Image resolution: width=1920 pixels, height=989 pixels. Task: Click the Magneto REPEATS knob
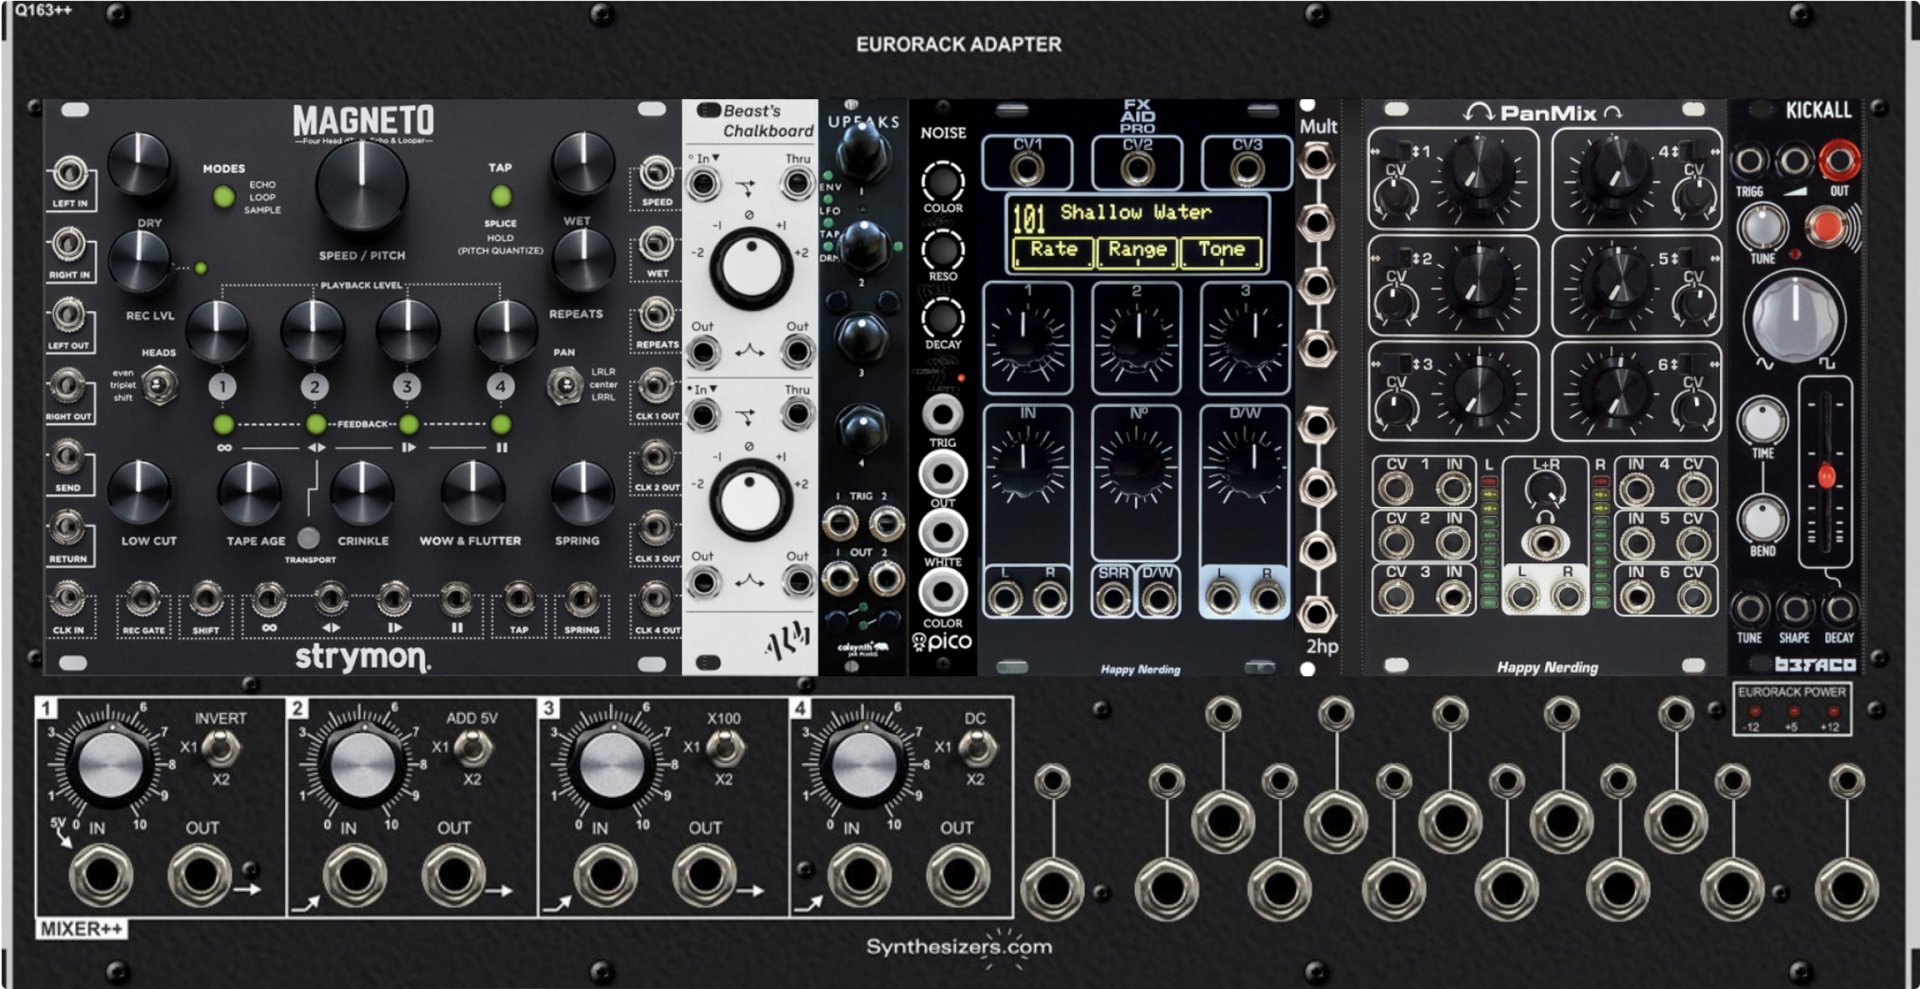[x=583, y=259]
